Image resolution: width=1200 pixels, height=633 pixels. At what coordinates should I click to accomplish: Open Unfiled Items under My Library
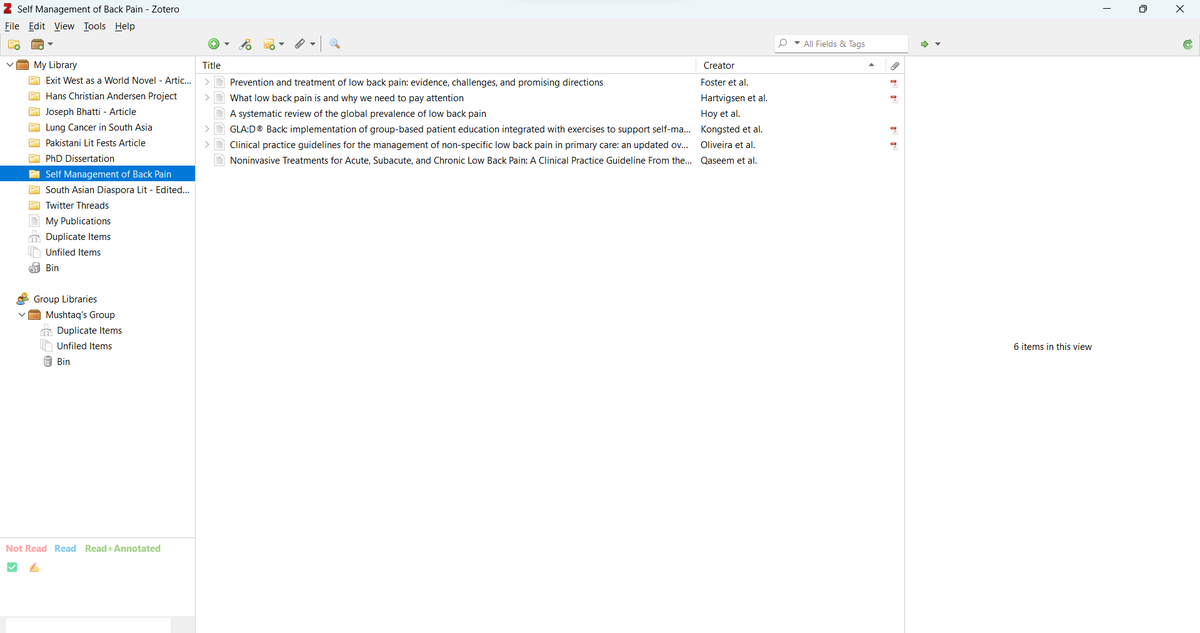(x=73, y=252)
